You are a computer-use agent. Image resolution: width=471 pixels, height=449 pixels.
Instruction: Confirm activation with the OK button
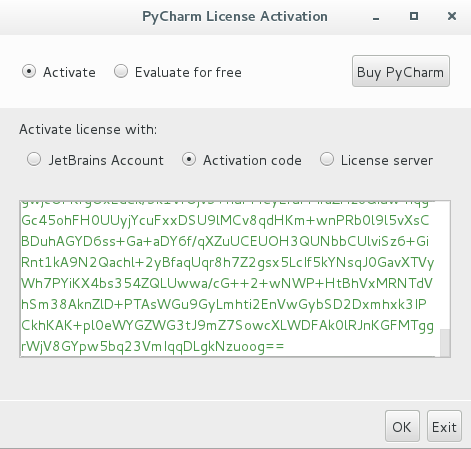402,426
